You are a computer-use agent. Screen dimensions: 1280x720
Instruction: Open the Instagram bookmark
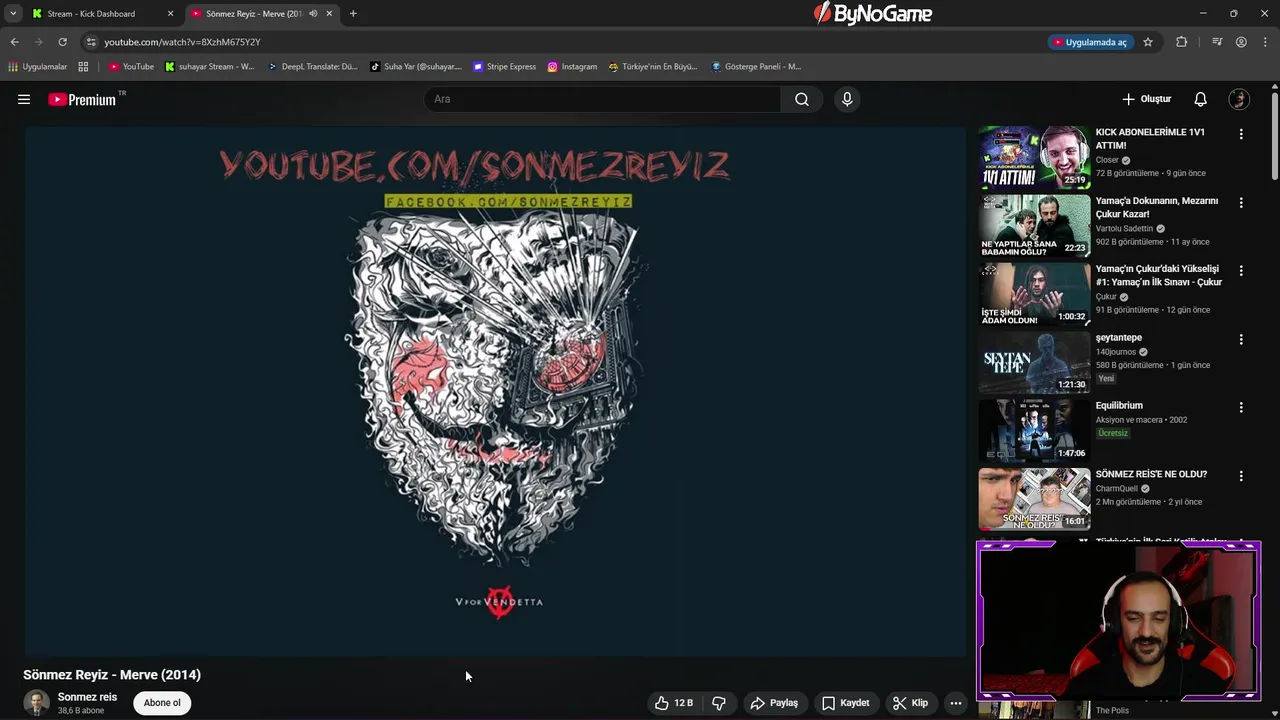click(x=572, y=67)
